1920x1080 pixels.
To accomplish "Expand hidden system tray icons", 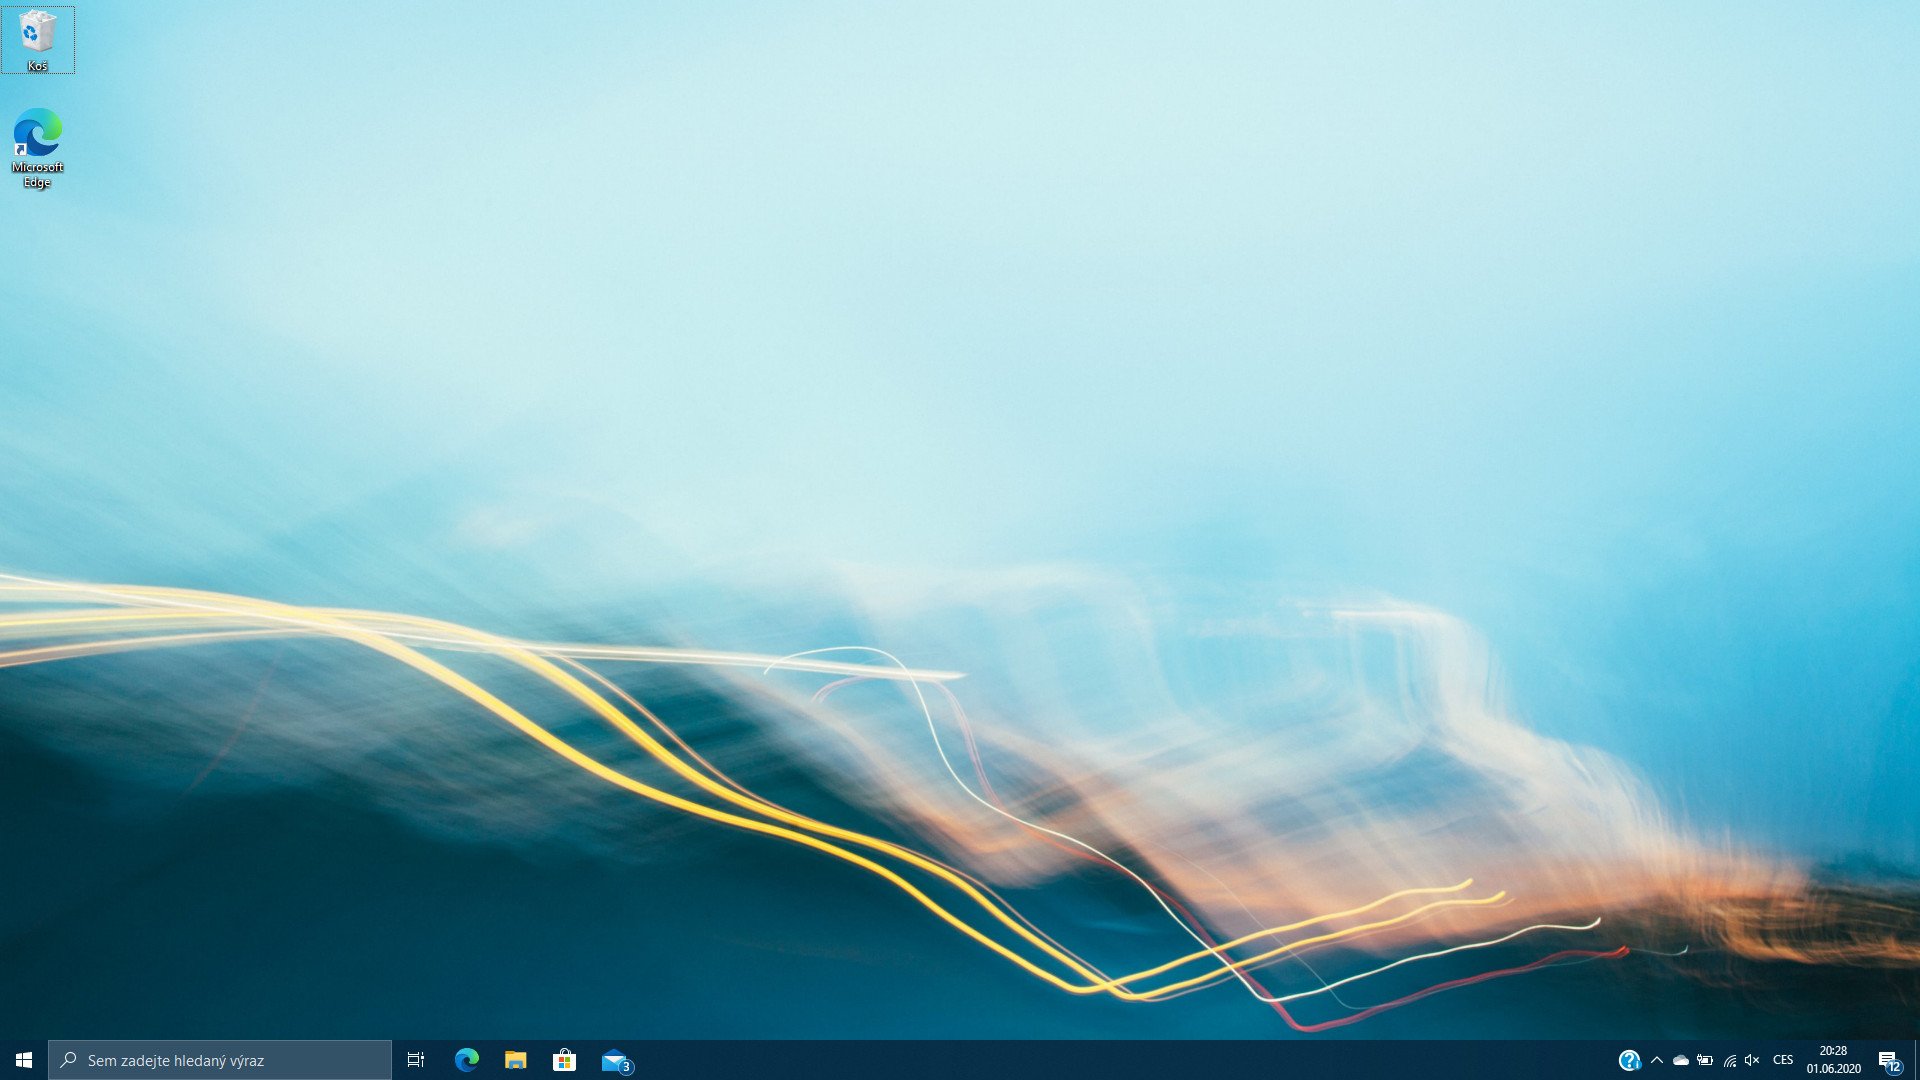I will tap(1657, 1060).
